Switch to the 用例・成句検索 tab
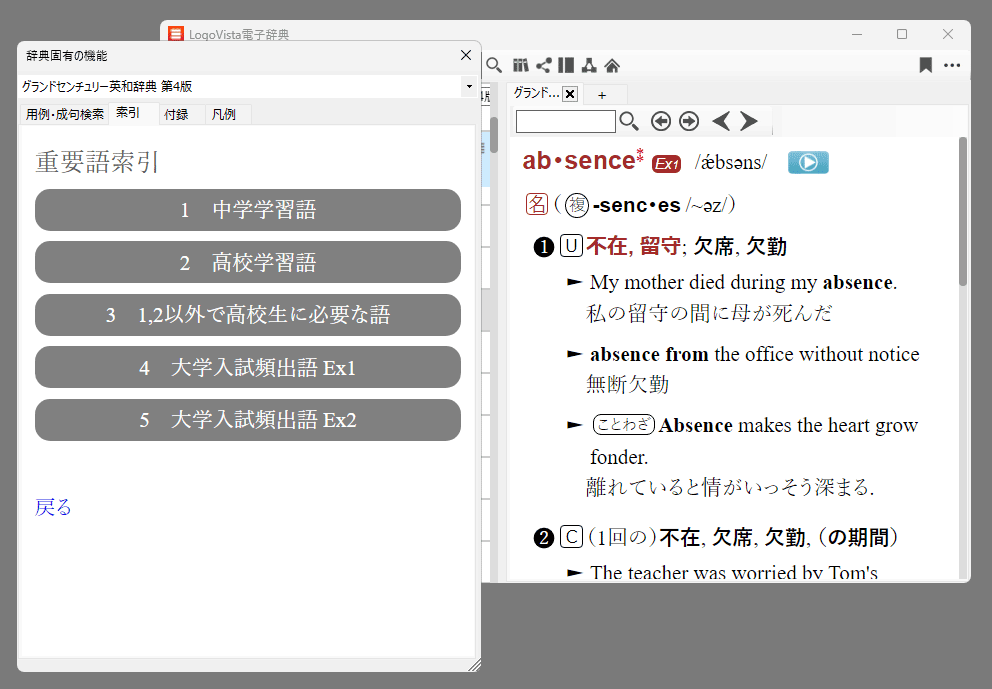The width and height of the screenshot is (992, 689). point(64,114)
